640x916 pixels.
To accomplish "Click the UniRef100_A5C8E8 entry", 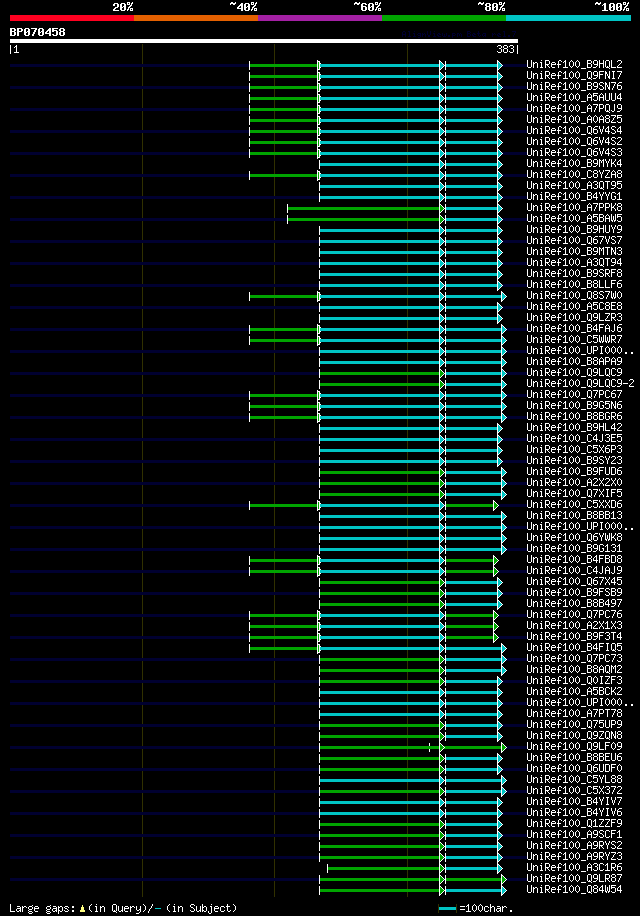I will coord(574,306).
